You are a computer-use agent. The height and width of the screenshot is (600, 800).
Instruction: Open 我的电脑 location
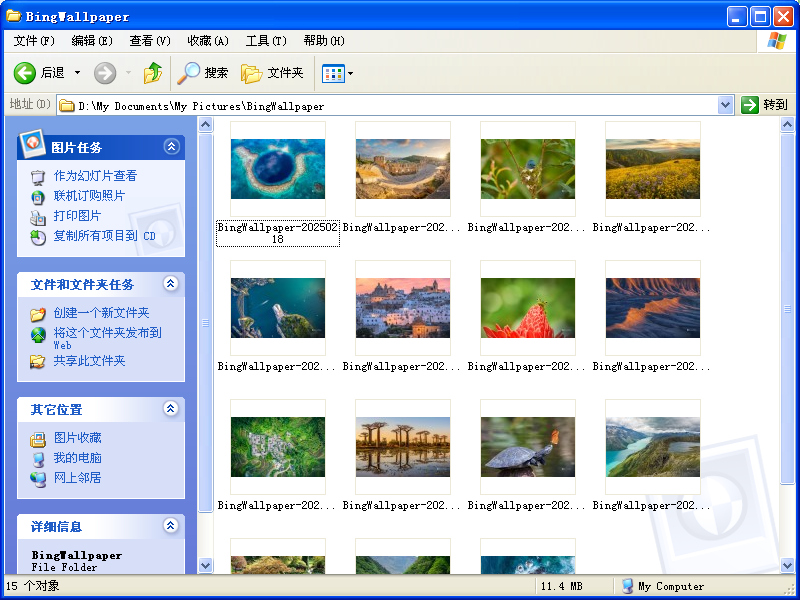(78, 458)
